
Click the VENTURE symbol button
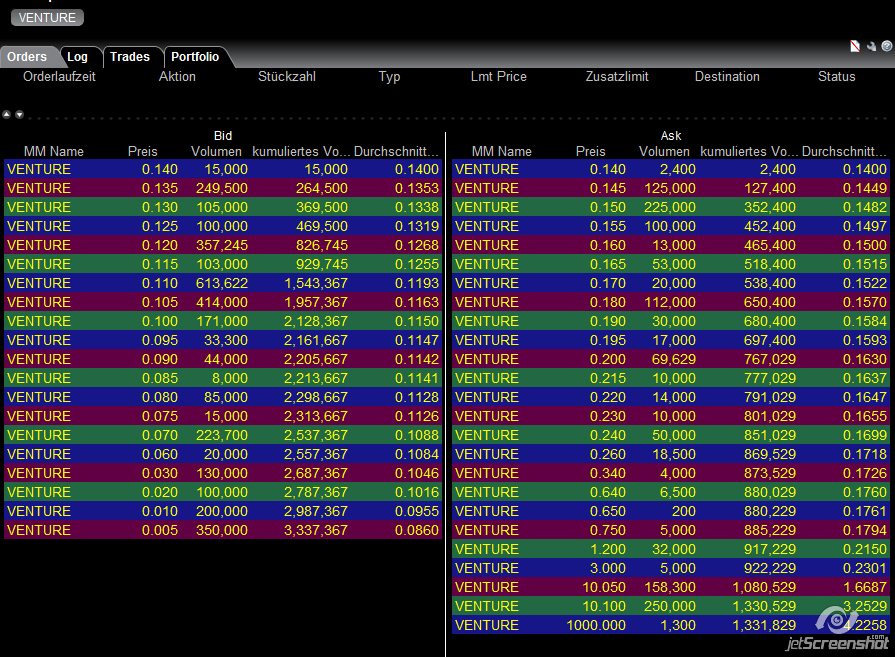pos(47,18)
